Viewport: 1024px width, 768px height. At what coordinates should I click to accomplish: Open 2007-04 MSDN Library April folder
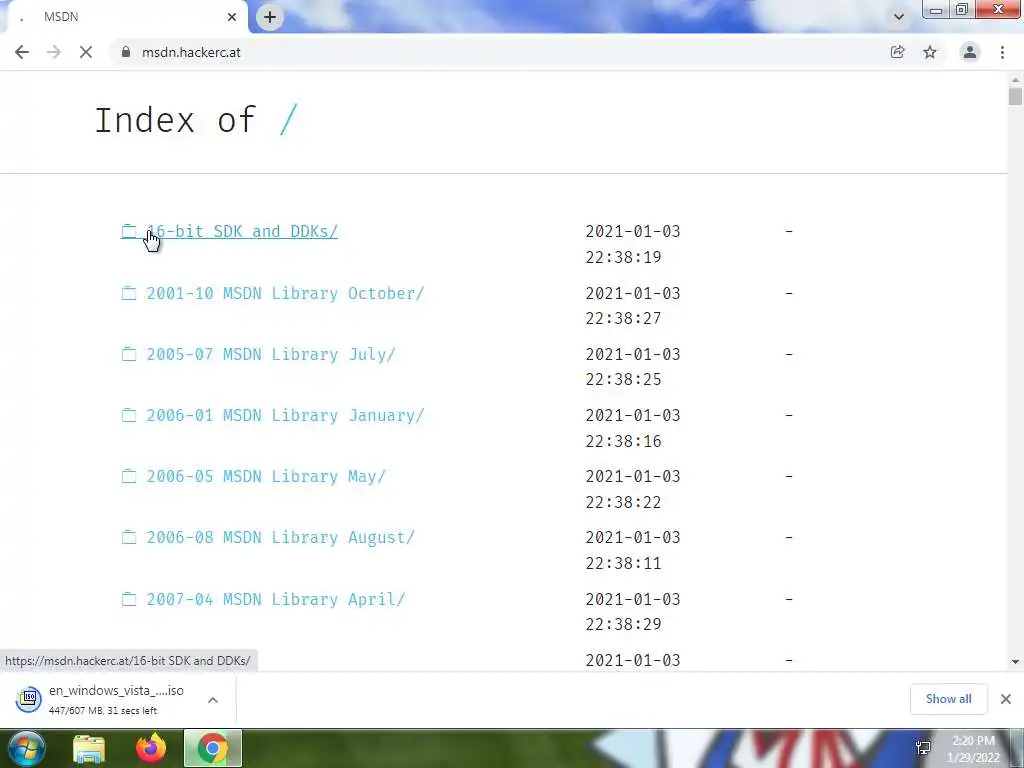point(276,599)
